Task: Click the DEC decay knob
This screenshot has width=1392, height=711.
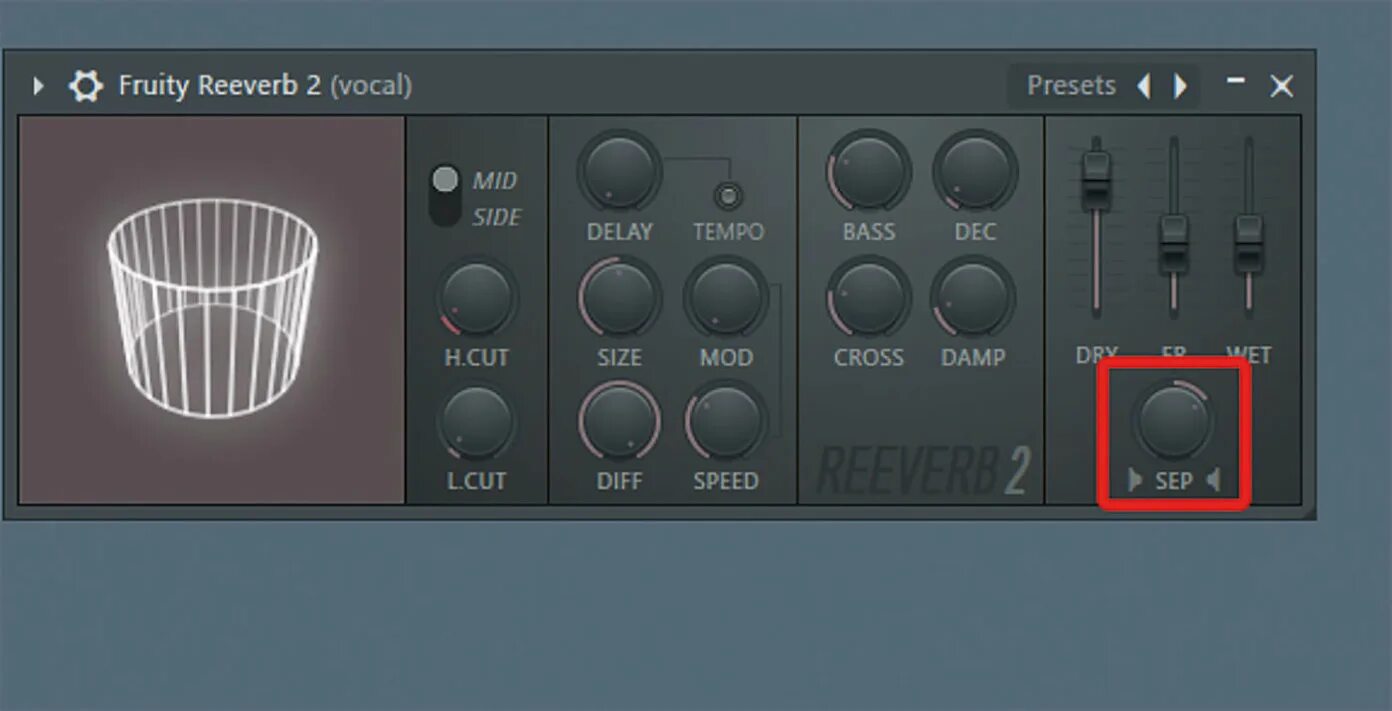Action: [x=975, y=169]
